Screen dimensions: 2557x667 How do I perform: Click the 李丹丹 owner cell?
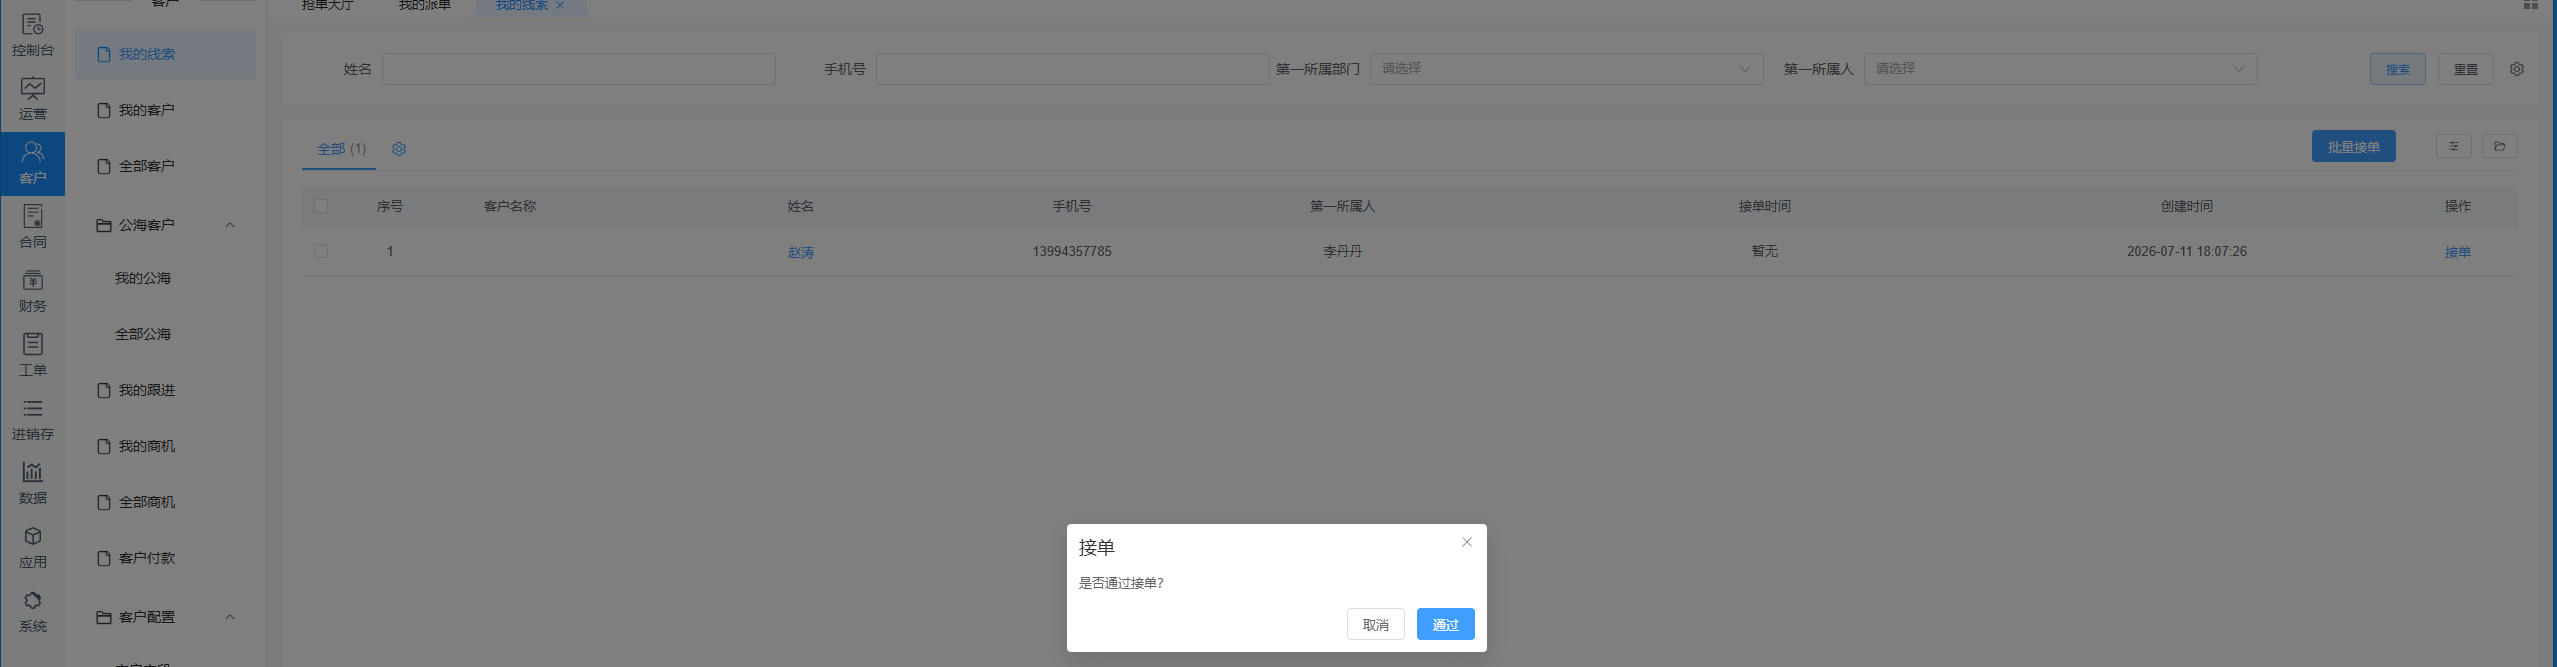[1342, 251]
